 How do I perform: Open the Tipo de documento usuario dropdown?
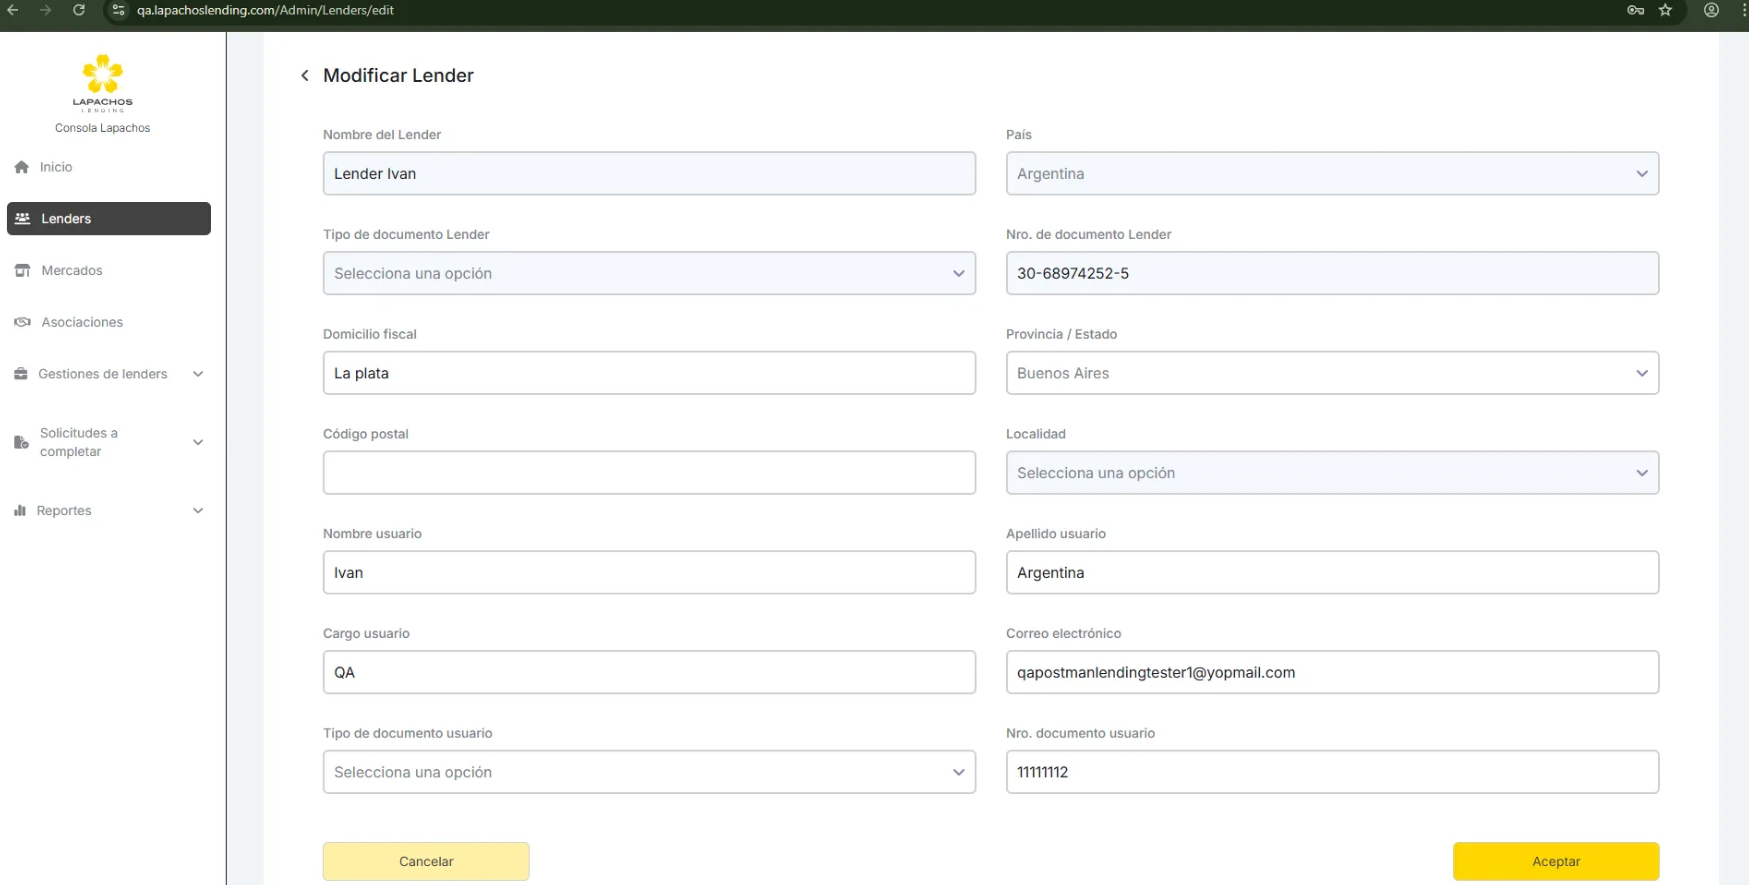(x=648, y=772)
